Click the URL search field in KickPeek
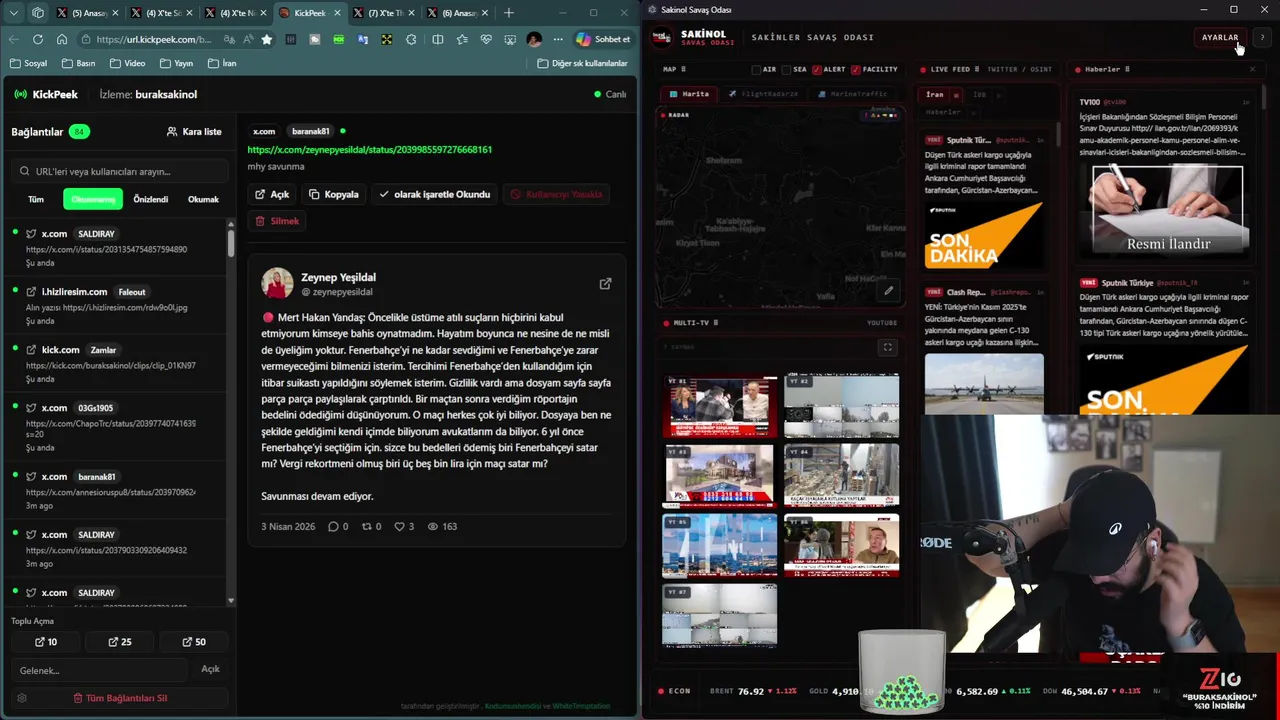 [118, 171]
